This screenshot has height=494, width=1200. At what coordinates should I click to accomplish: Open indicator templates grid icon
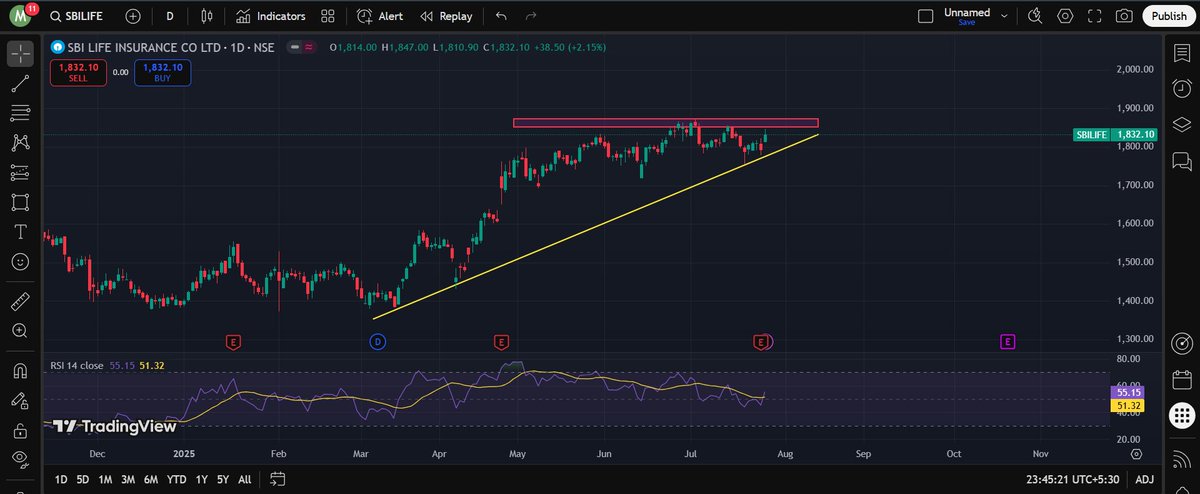click(x=328, y=16)
